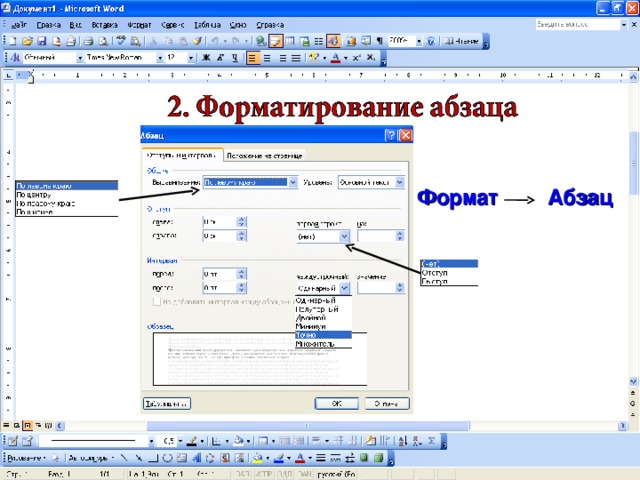640x480 pixels.
Task: Open the Таблица menu
Action: [207, 25]
